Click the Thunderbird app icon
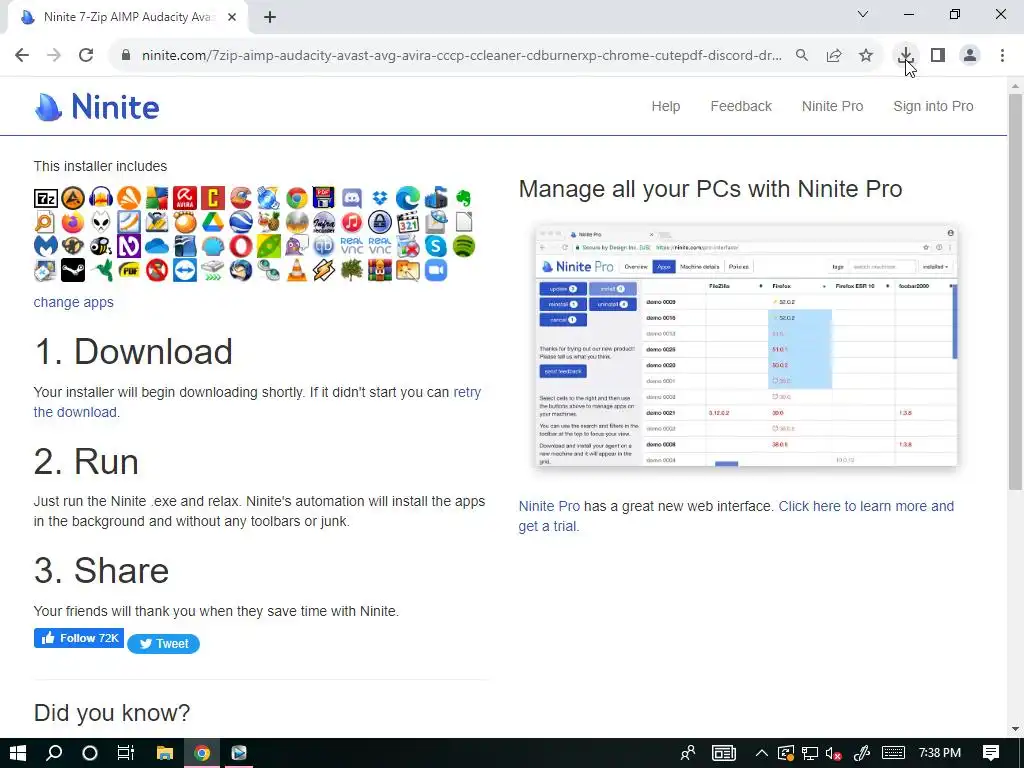 click(x=241, y=270)
